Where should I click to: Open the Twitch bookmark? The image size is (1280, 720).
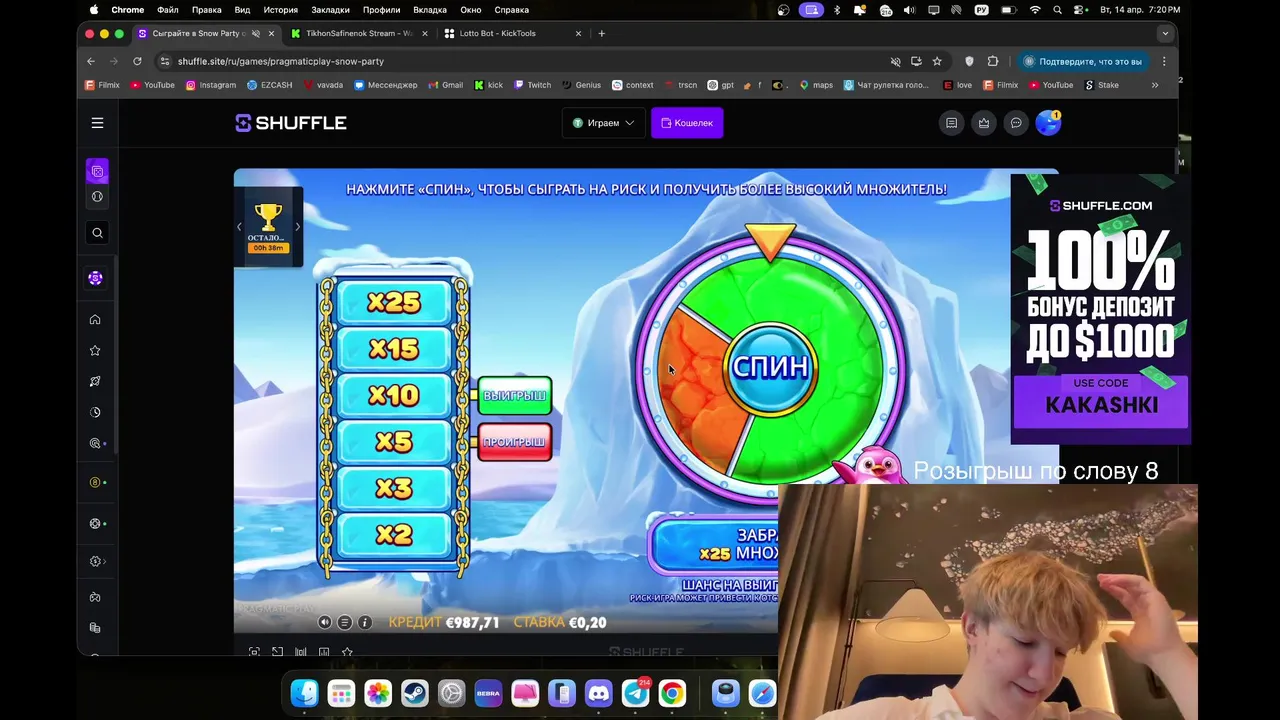pos(532,85)
